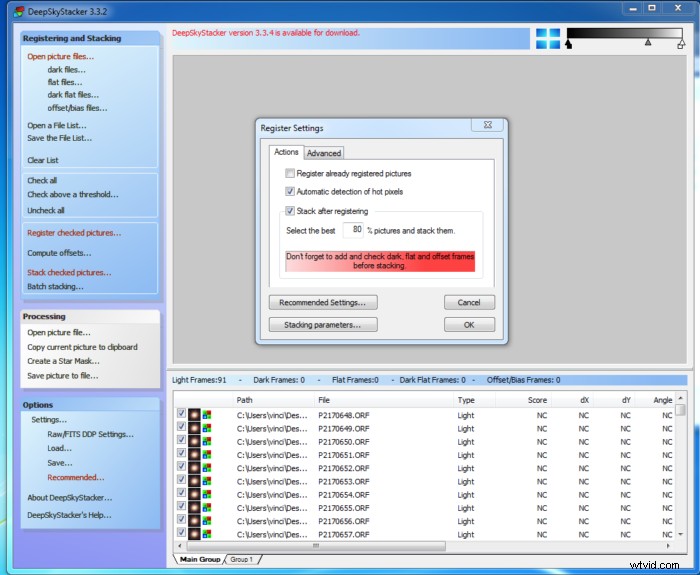Click the color Bayer icon for P2170652.ORF
Viewport: 700px width, 575px height.
coord(207,468)
